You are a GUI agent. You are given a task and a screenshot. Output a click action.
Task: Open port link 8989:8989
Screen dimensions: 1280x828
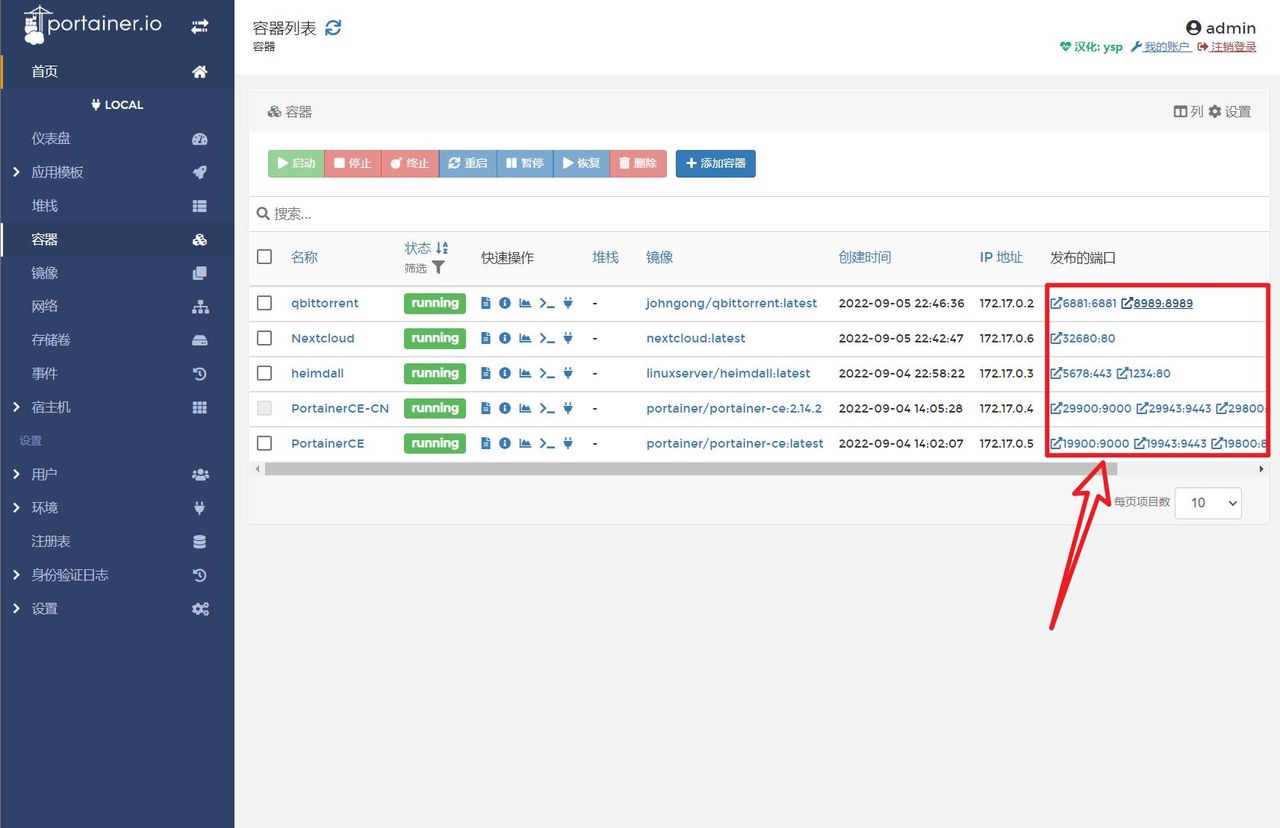click(x=1157, y=303)
